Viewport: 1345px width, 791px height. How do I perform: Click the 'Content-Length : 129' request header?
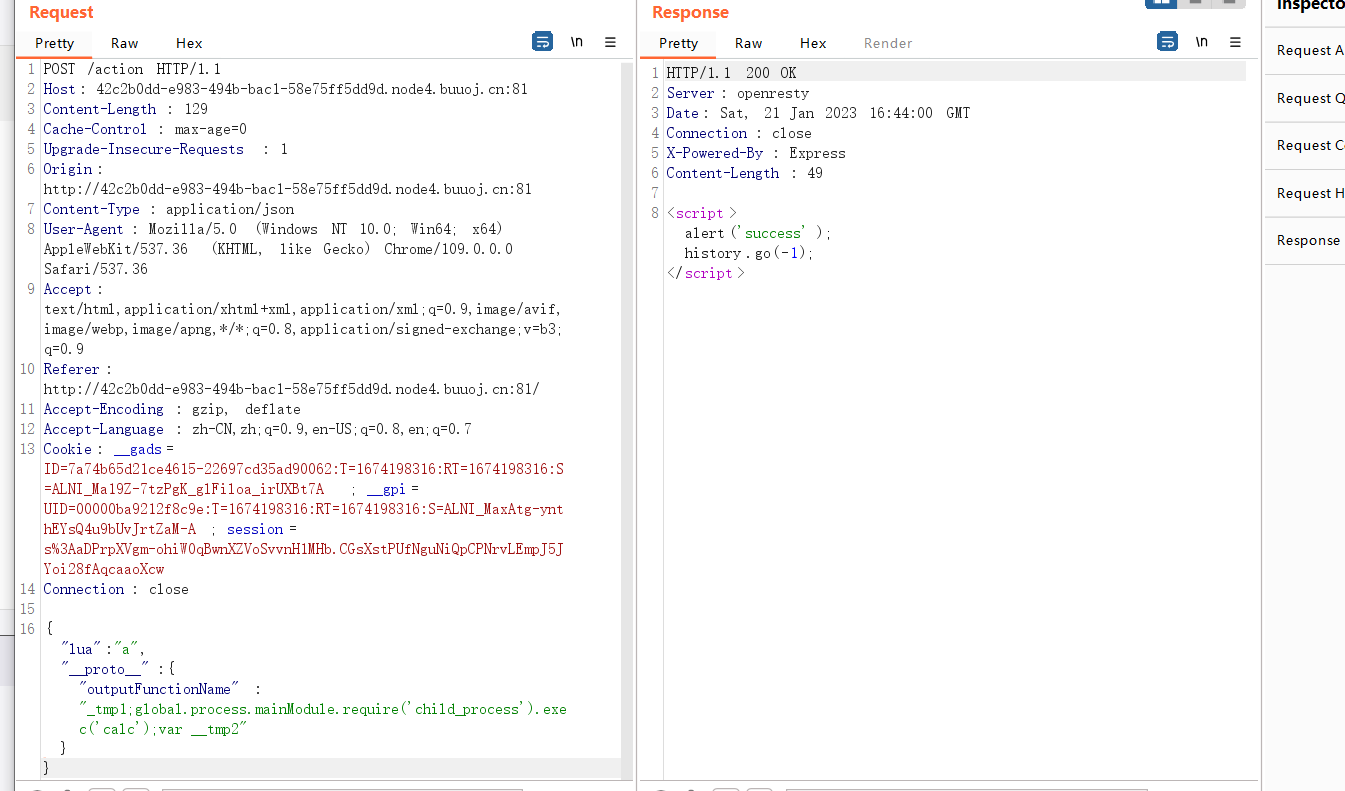(125, 109)
